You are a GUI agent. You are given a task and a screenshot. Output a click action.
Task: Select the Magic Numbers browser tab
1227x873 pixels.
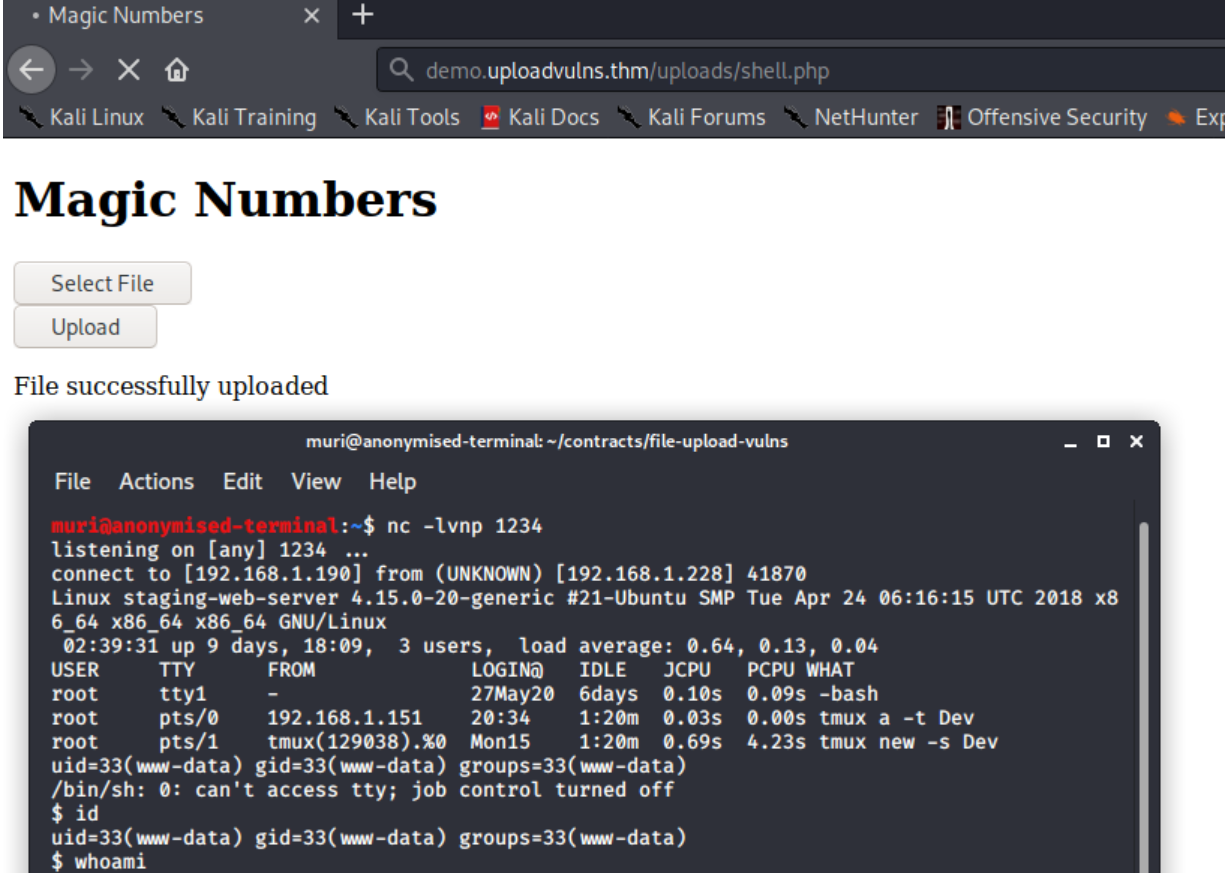pos(125,16)
